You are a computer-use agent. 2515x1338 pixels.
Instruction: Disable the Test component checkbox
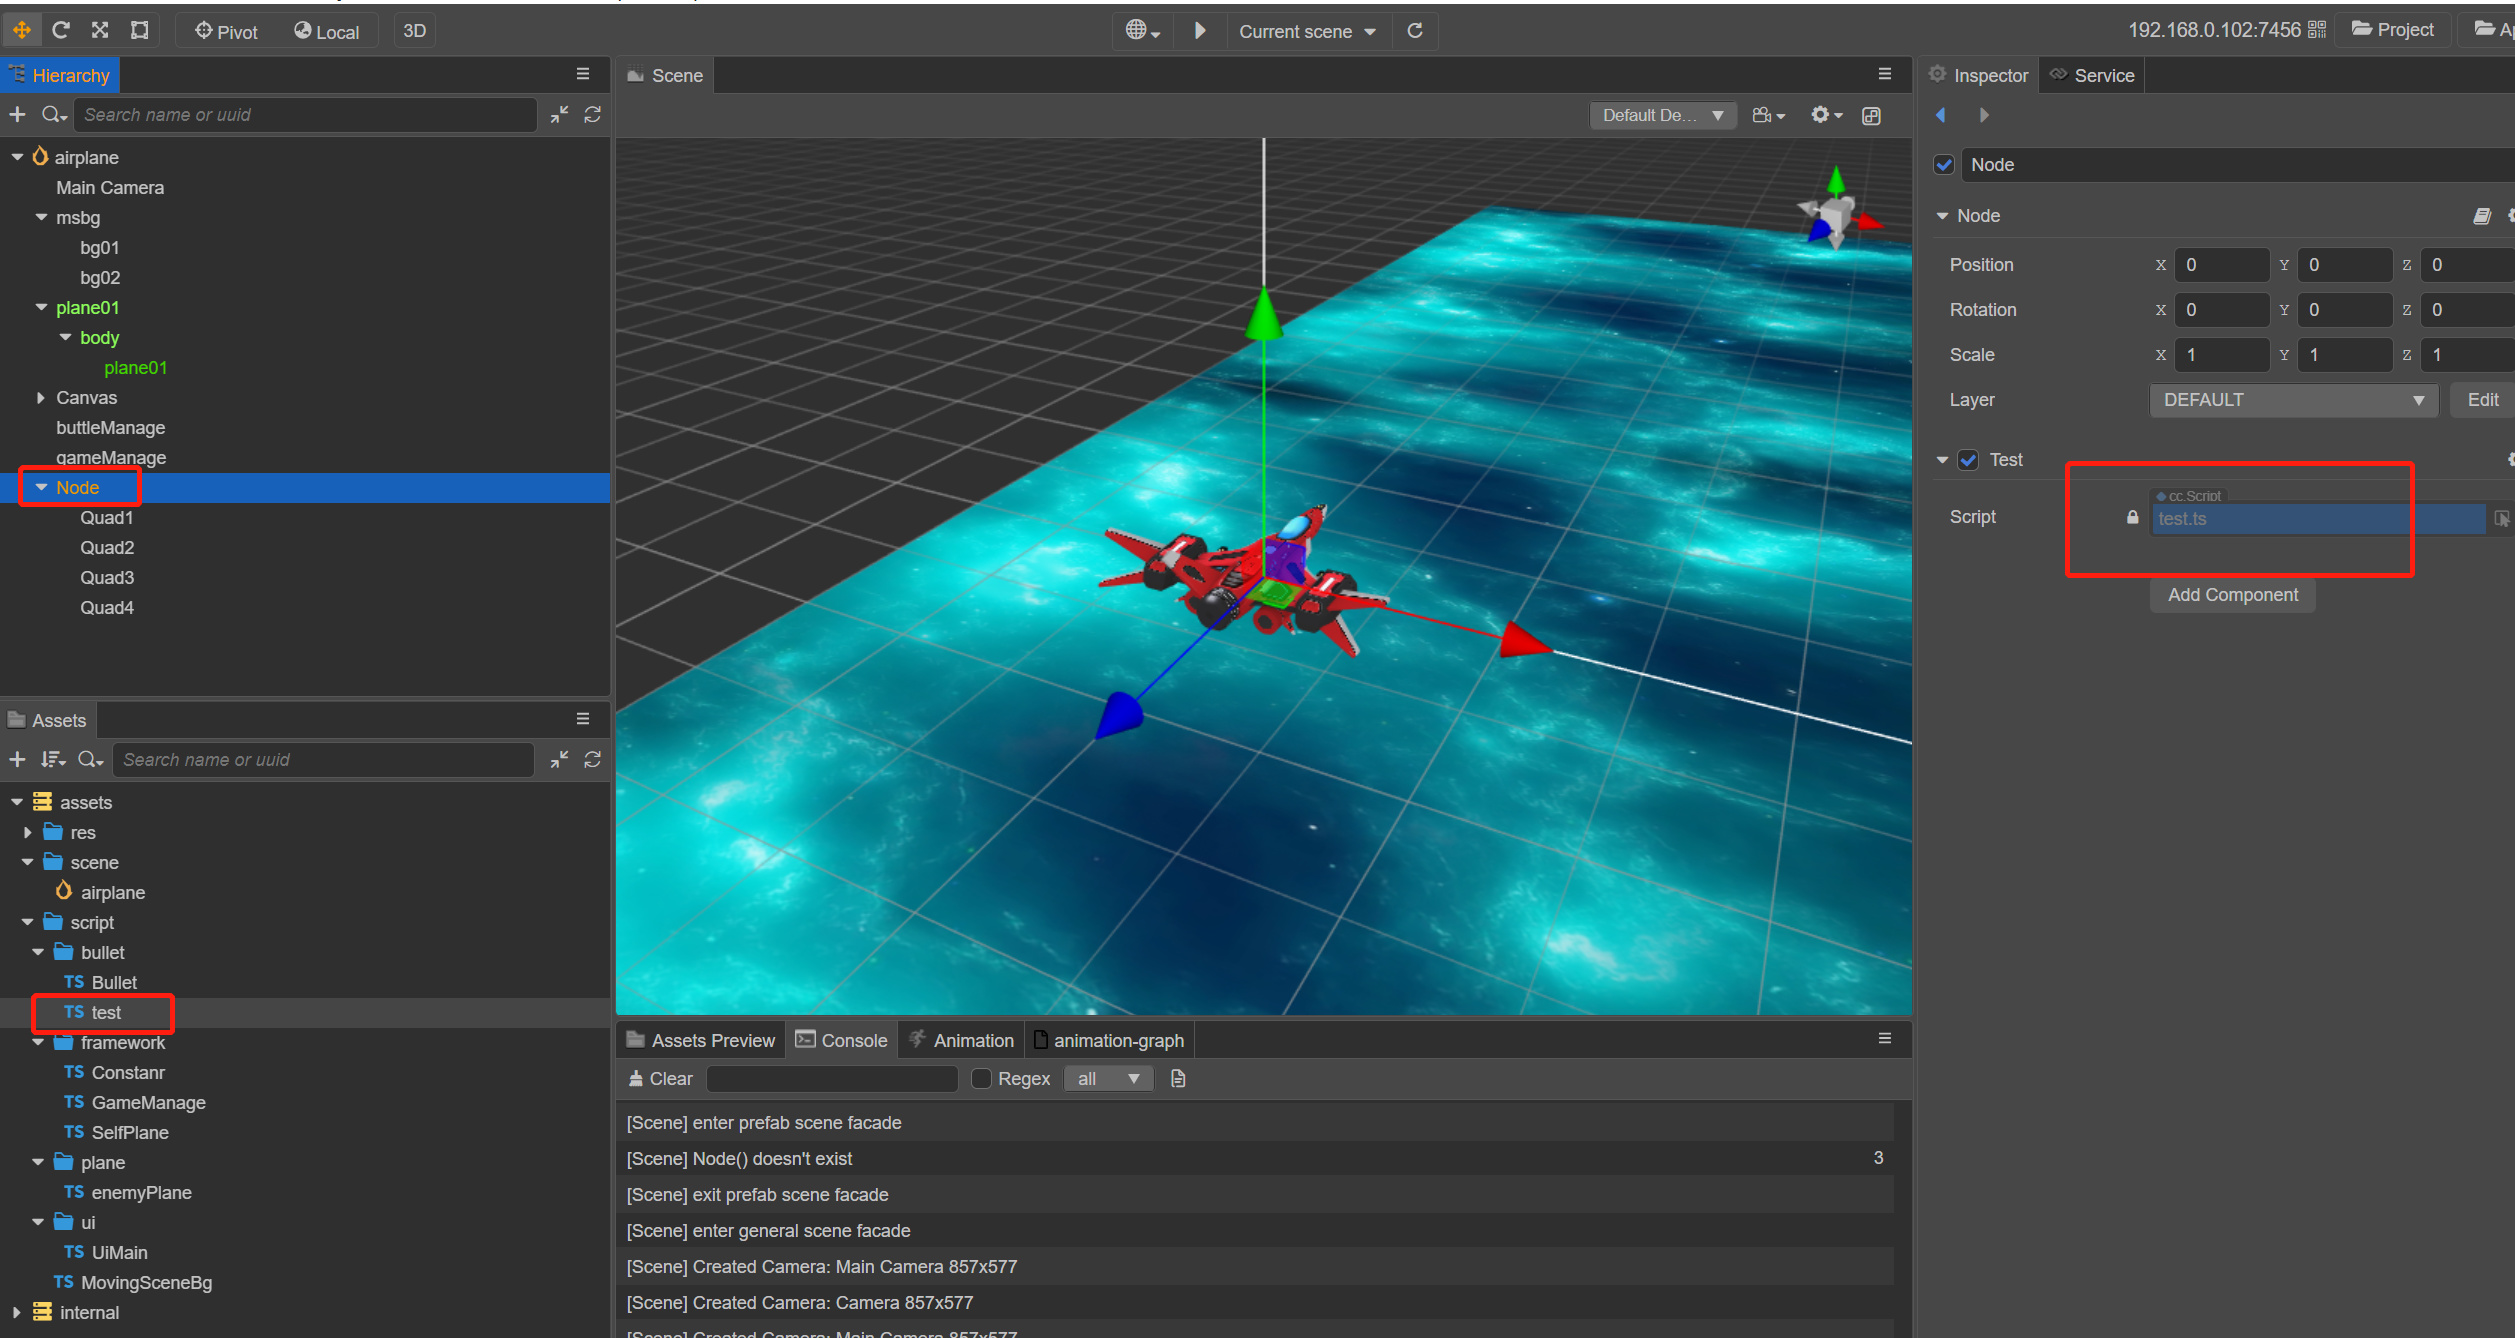click(x=1968, y=460)
